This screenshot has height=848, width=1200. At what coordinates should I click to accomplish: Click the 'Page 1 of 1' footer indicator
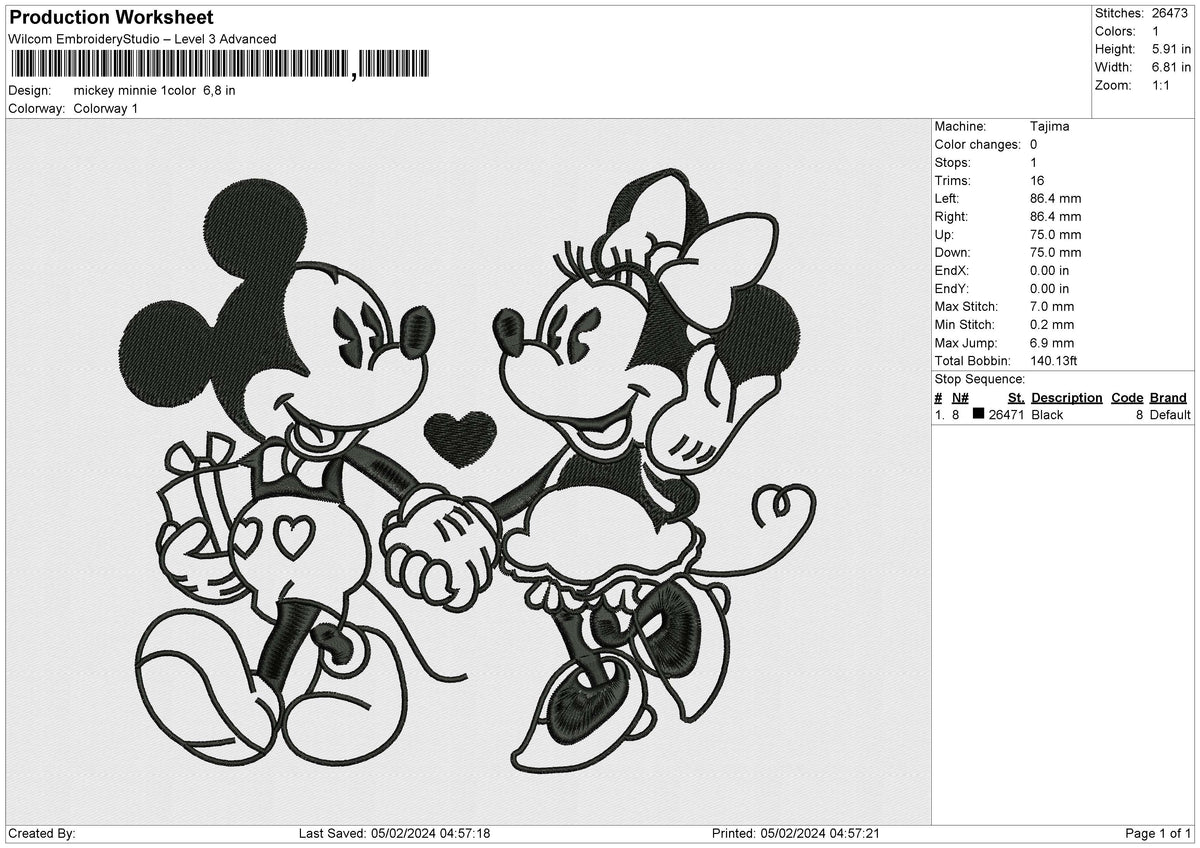tap(1158, 833)
